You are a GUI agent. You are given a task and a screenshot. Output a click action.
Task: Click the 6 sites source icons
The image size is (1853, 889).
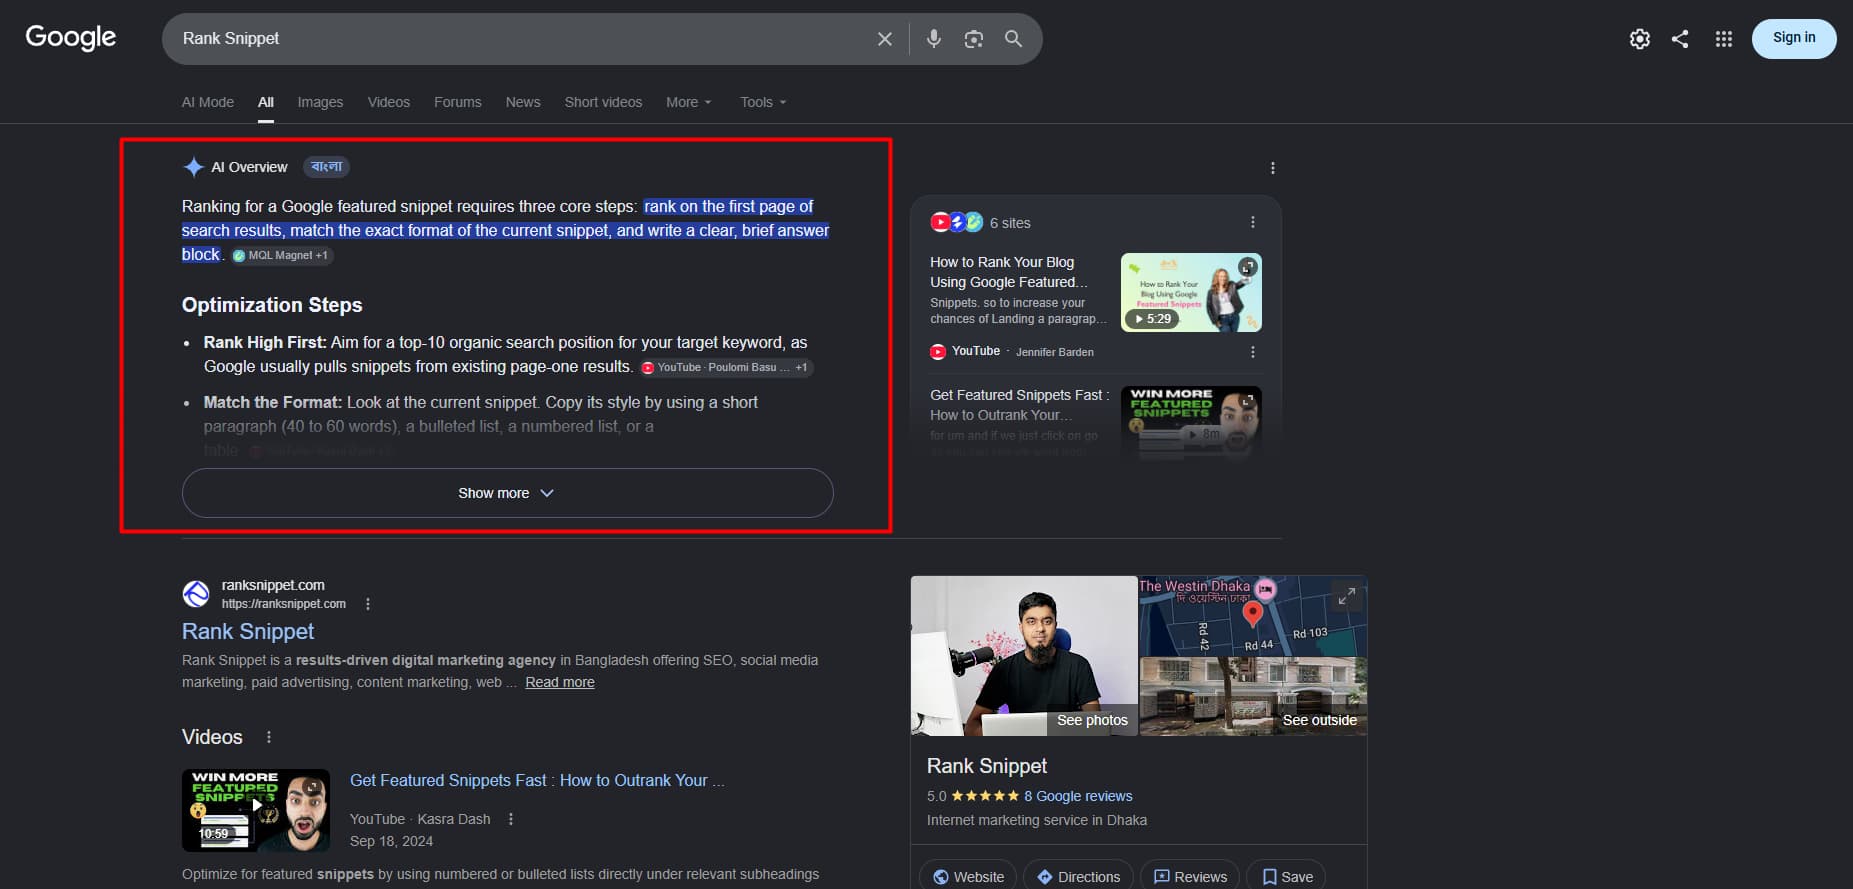tap(957, 222)
